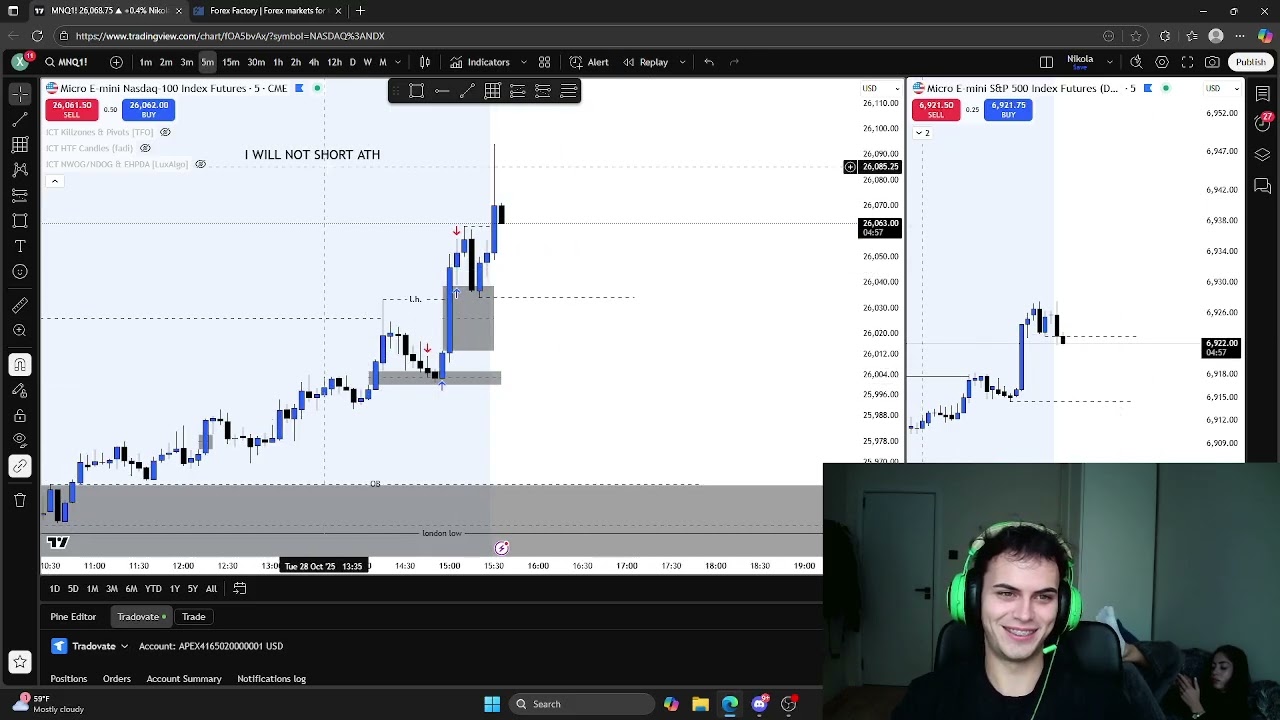Collapse the Nasdaq chart indicator legend

point(55,181)
